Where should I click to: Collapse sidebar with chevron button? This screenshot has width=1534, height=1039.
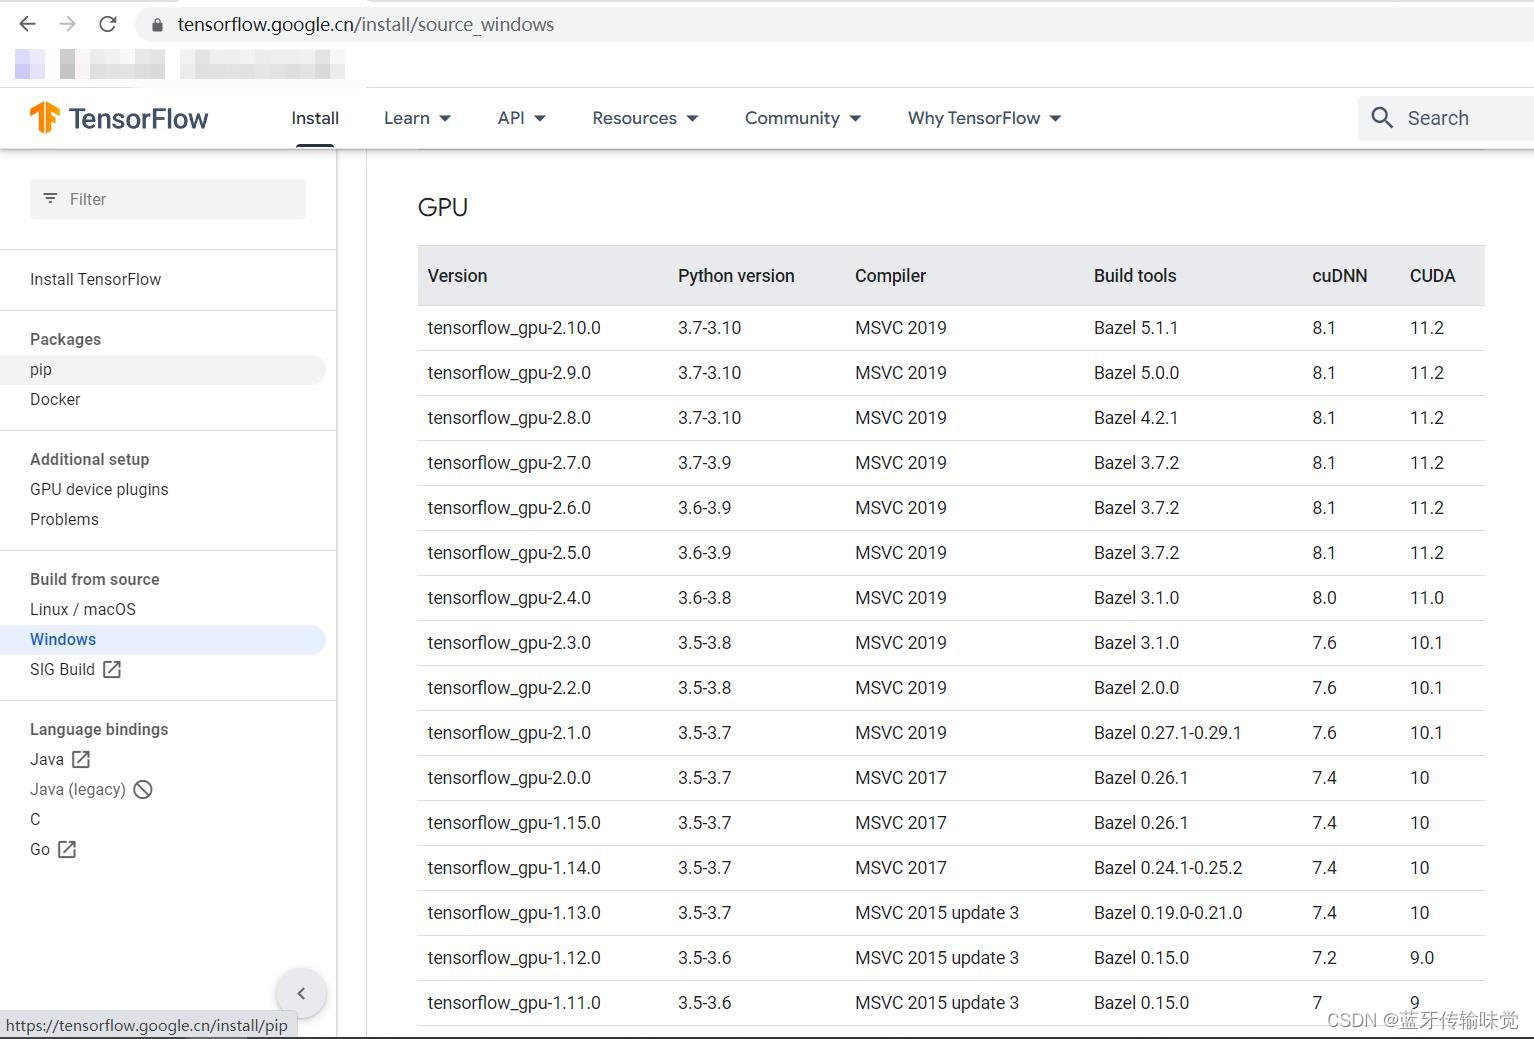point(301,993)
